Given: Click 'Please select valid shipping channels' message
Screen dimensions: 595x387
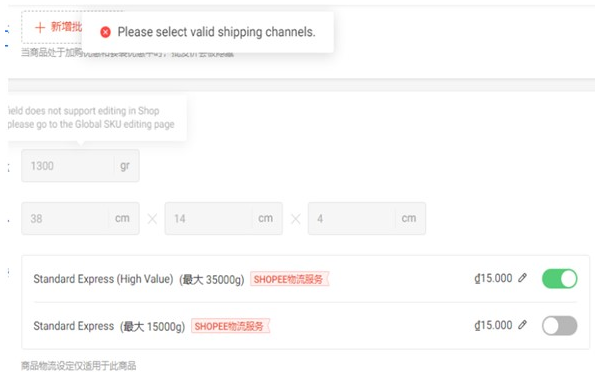Looking at the screenshot, I should pyautogui.click(x=216, y=32).
